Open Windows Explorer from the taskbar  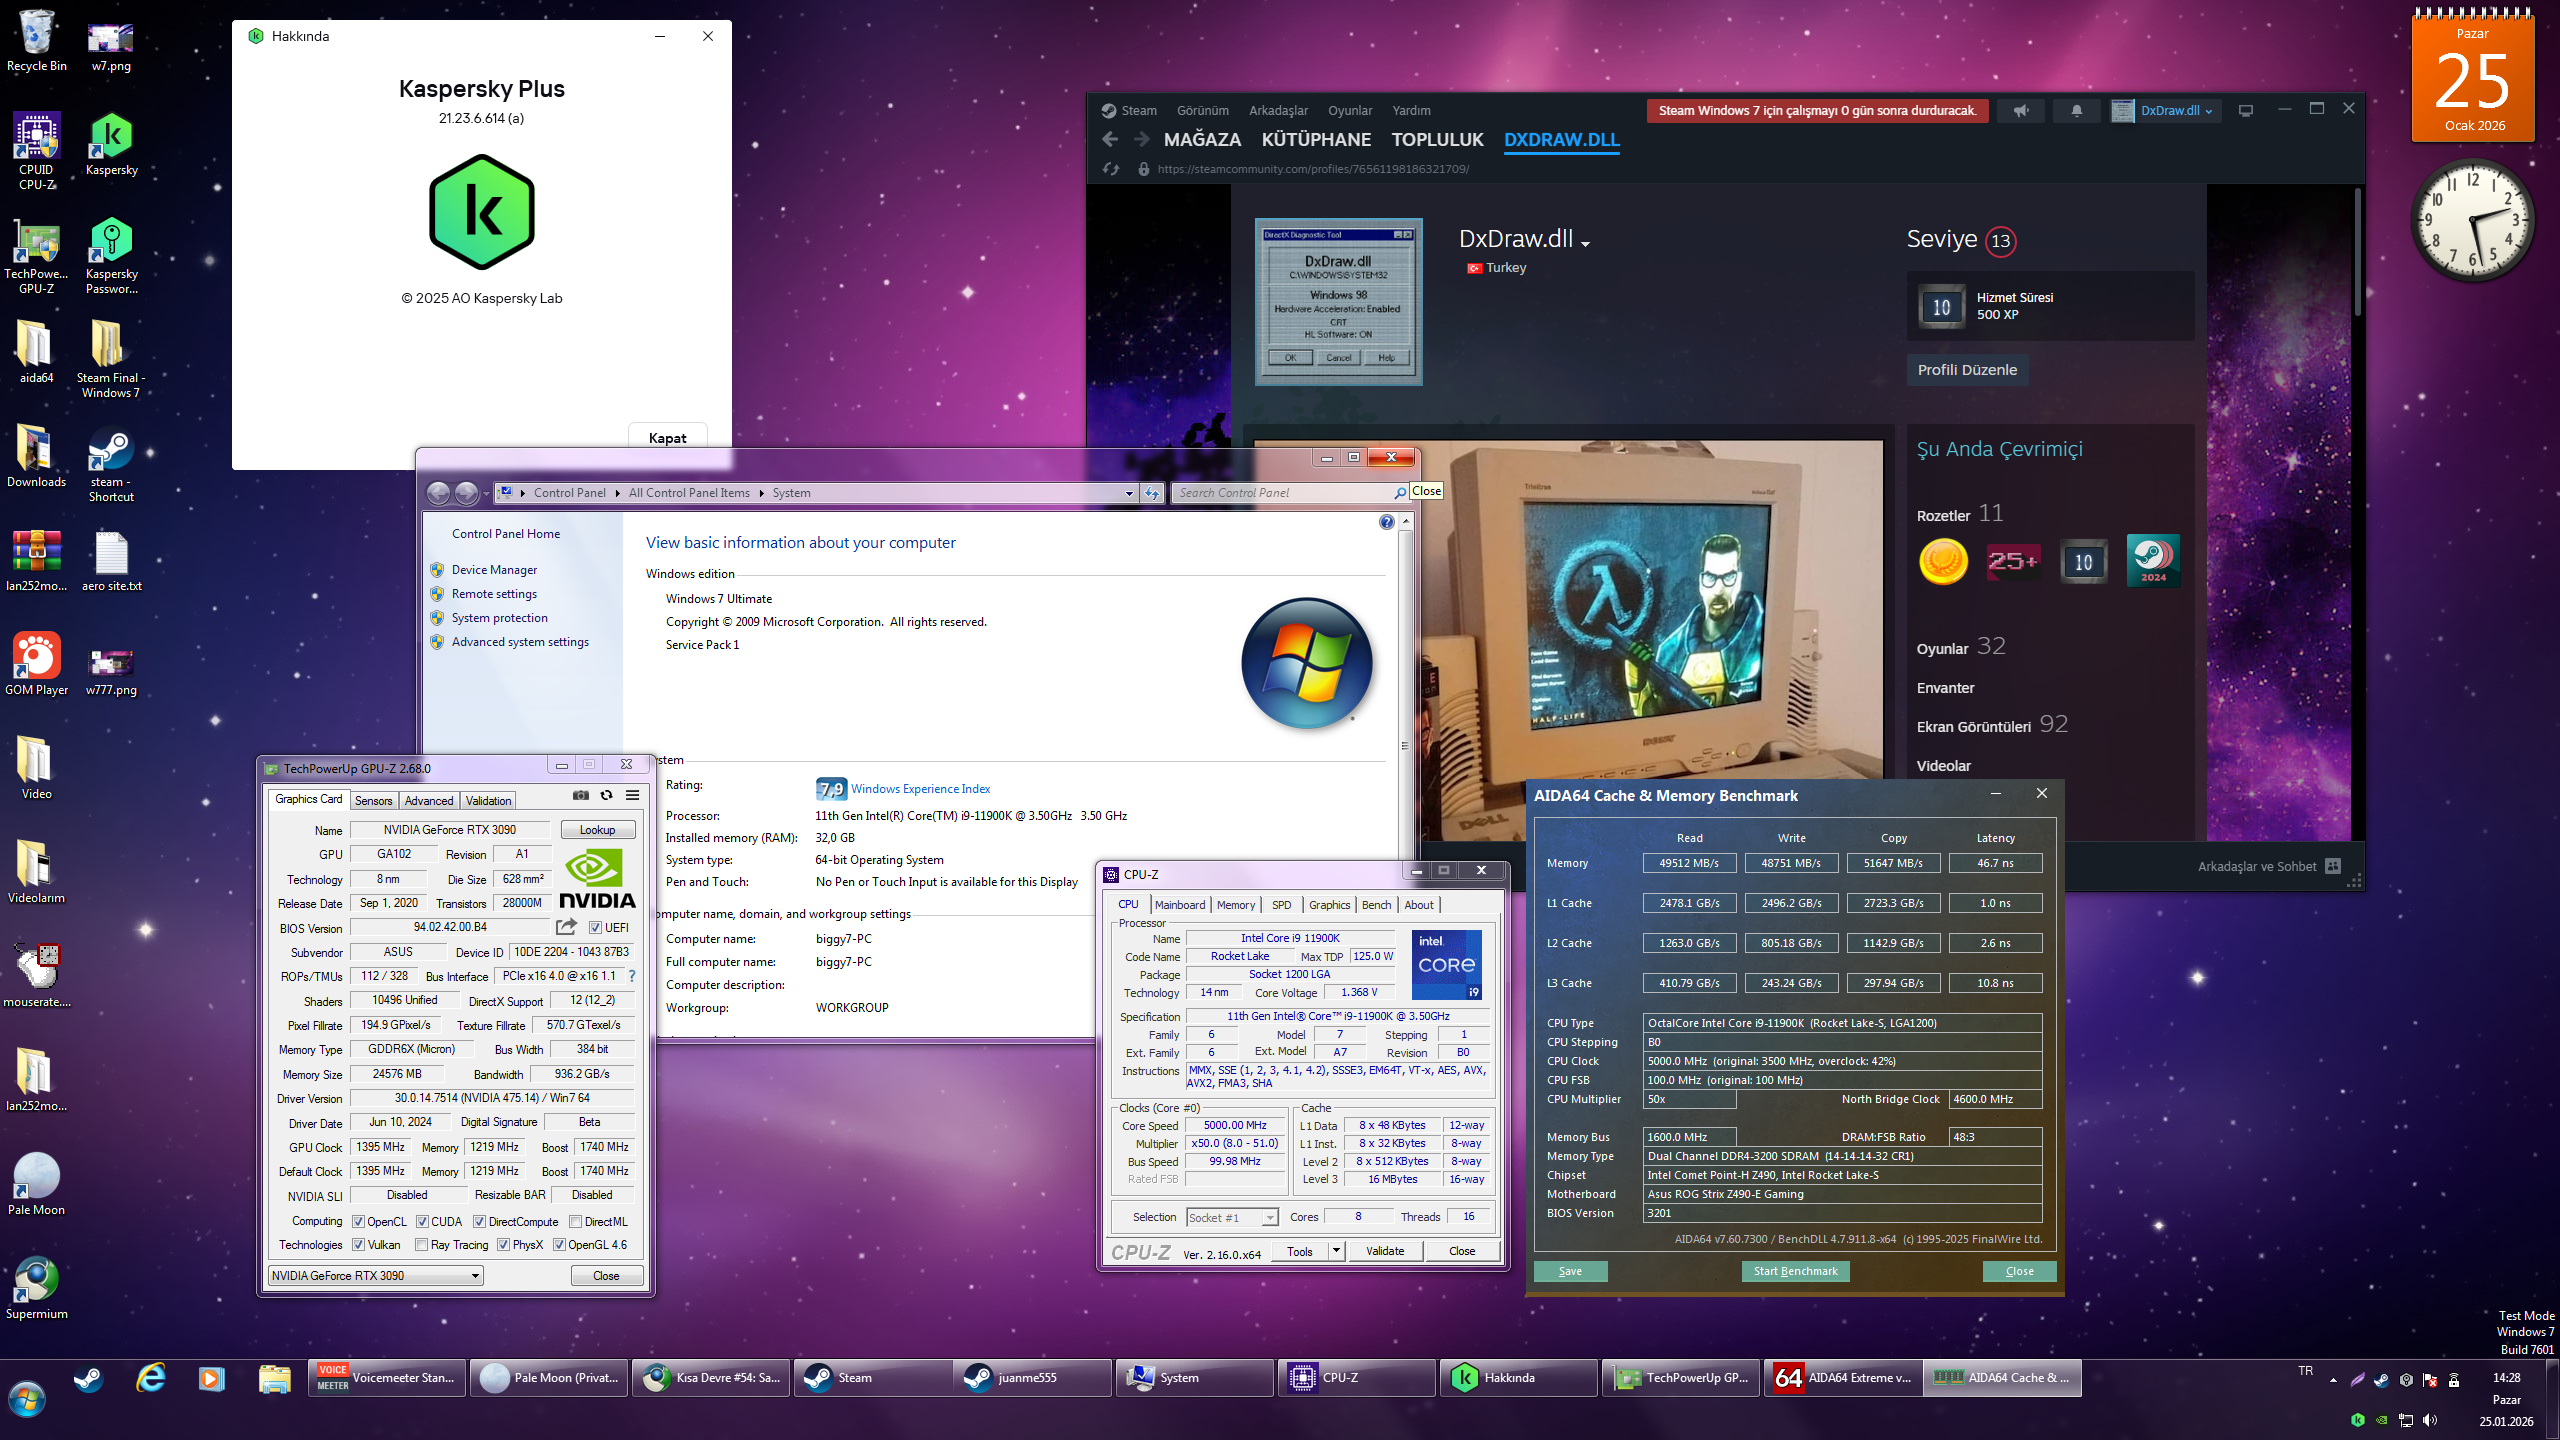[274, 1378]
